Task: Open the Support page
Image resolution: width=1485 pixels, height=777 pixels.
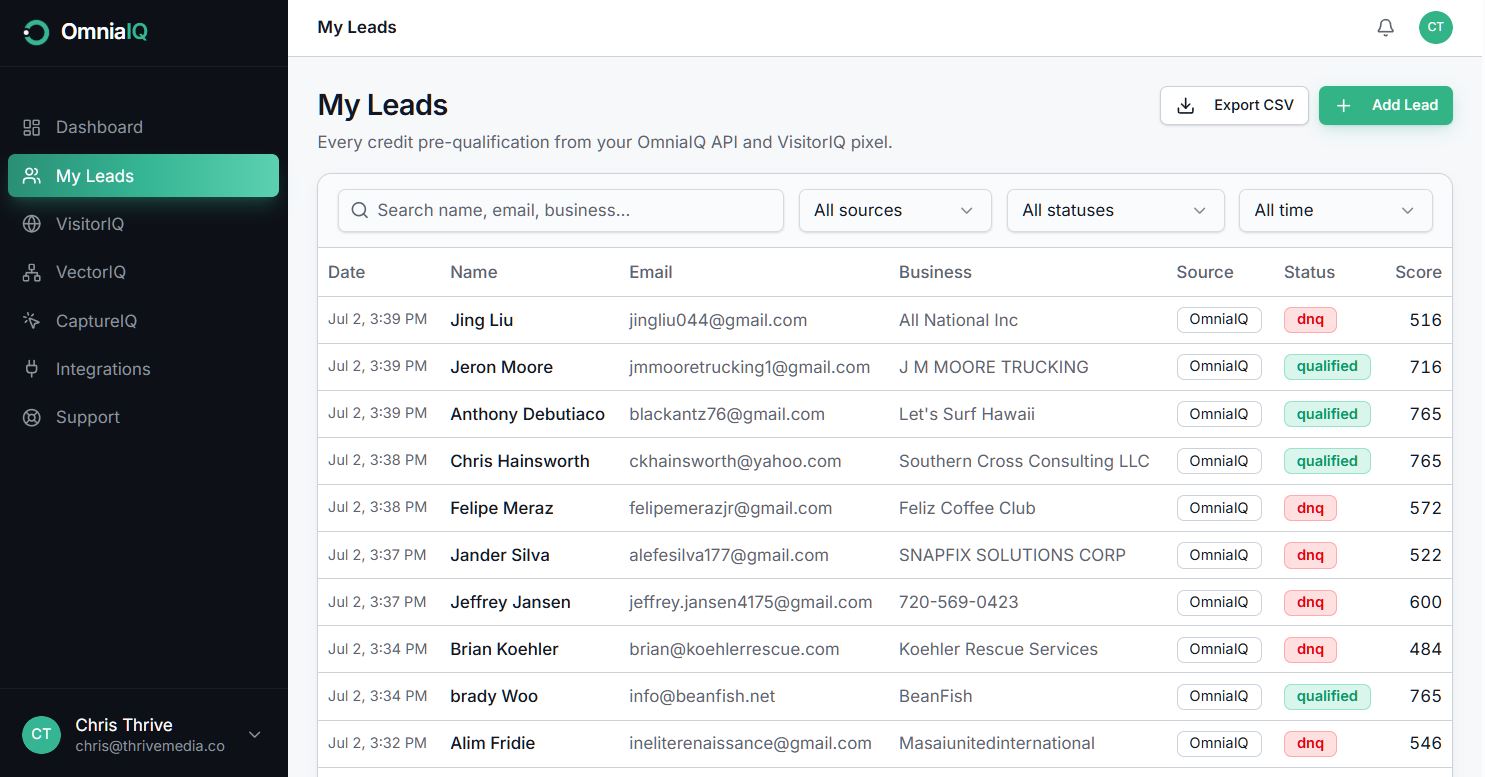Action: click(x=143, y=417)
